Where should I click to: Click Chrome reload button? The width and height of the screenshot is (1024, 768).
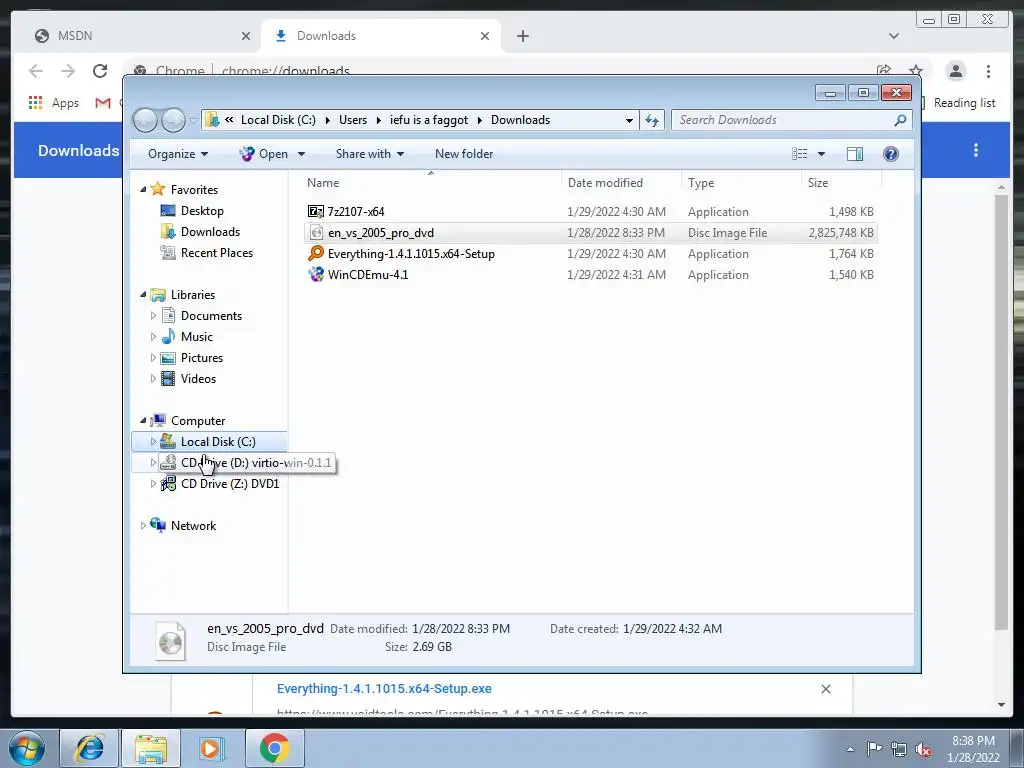100,71
